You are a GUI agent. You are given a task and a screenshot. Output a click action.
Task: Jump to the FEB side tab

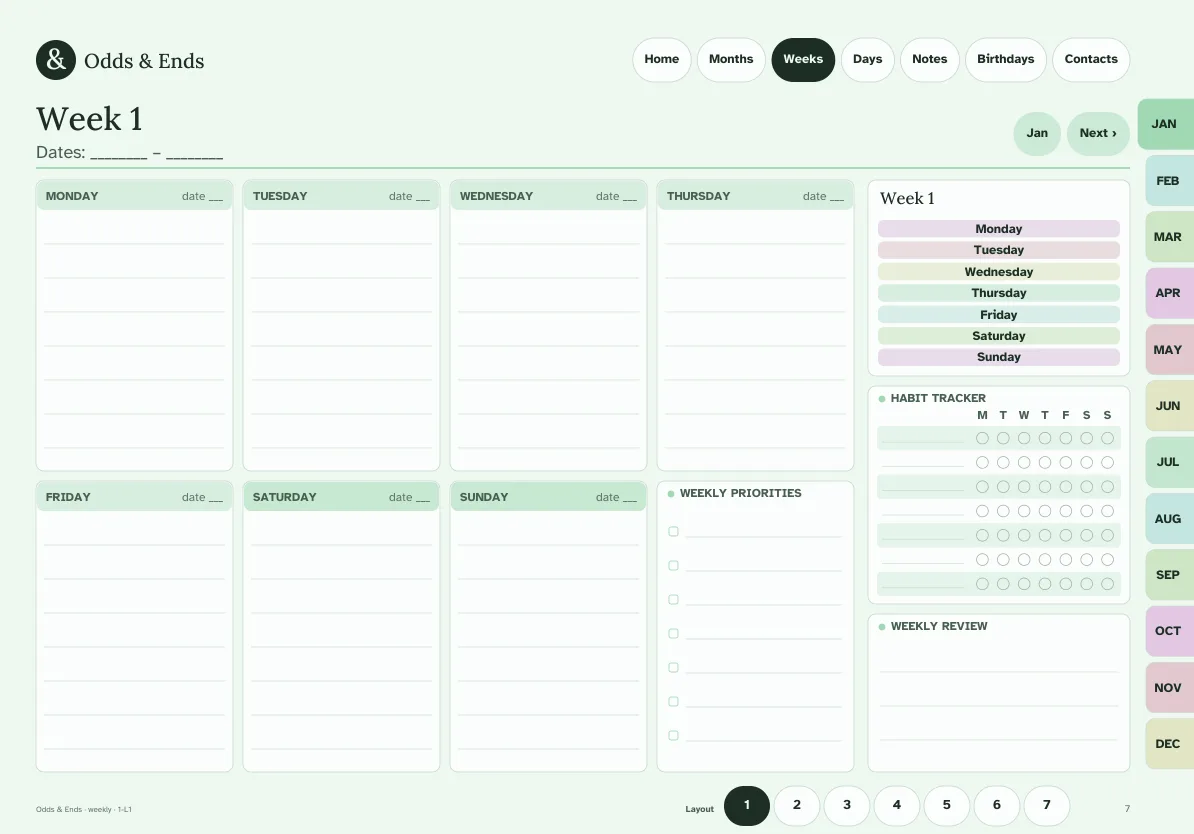coord(1169,181)
